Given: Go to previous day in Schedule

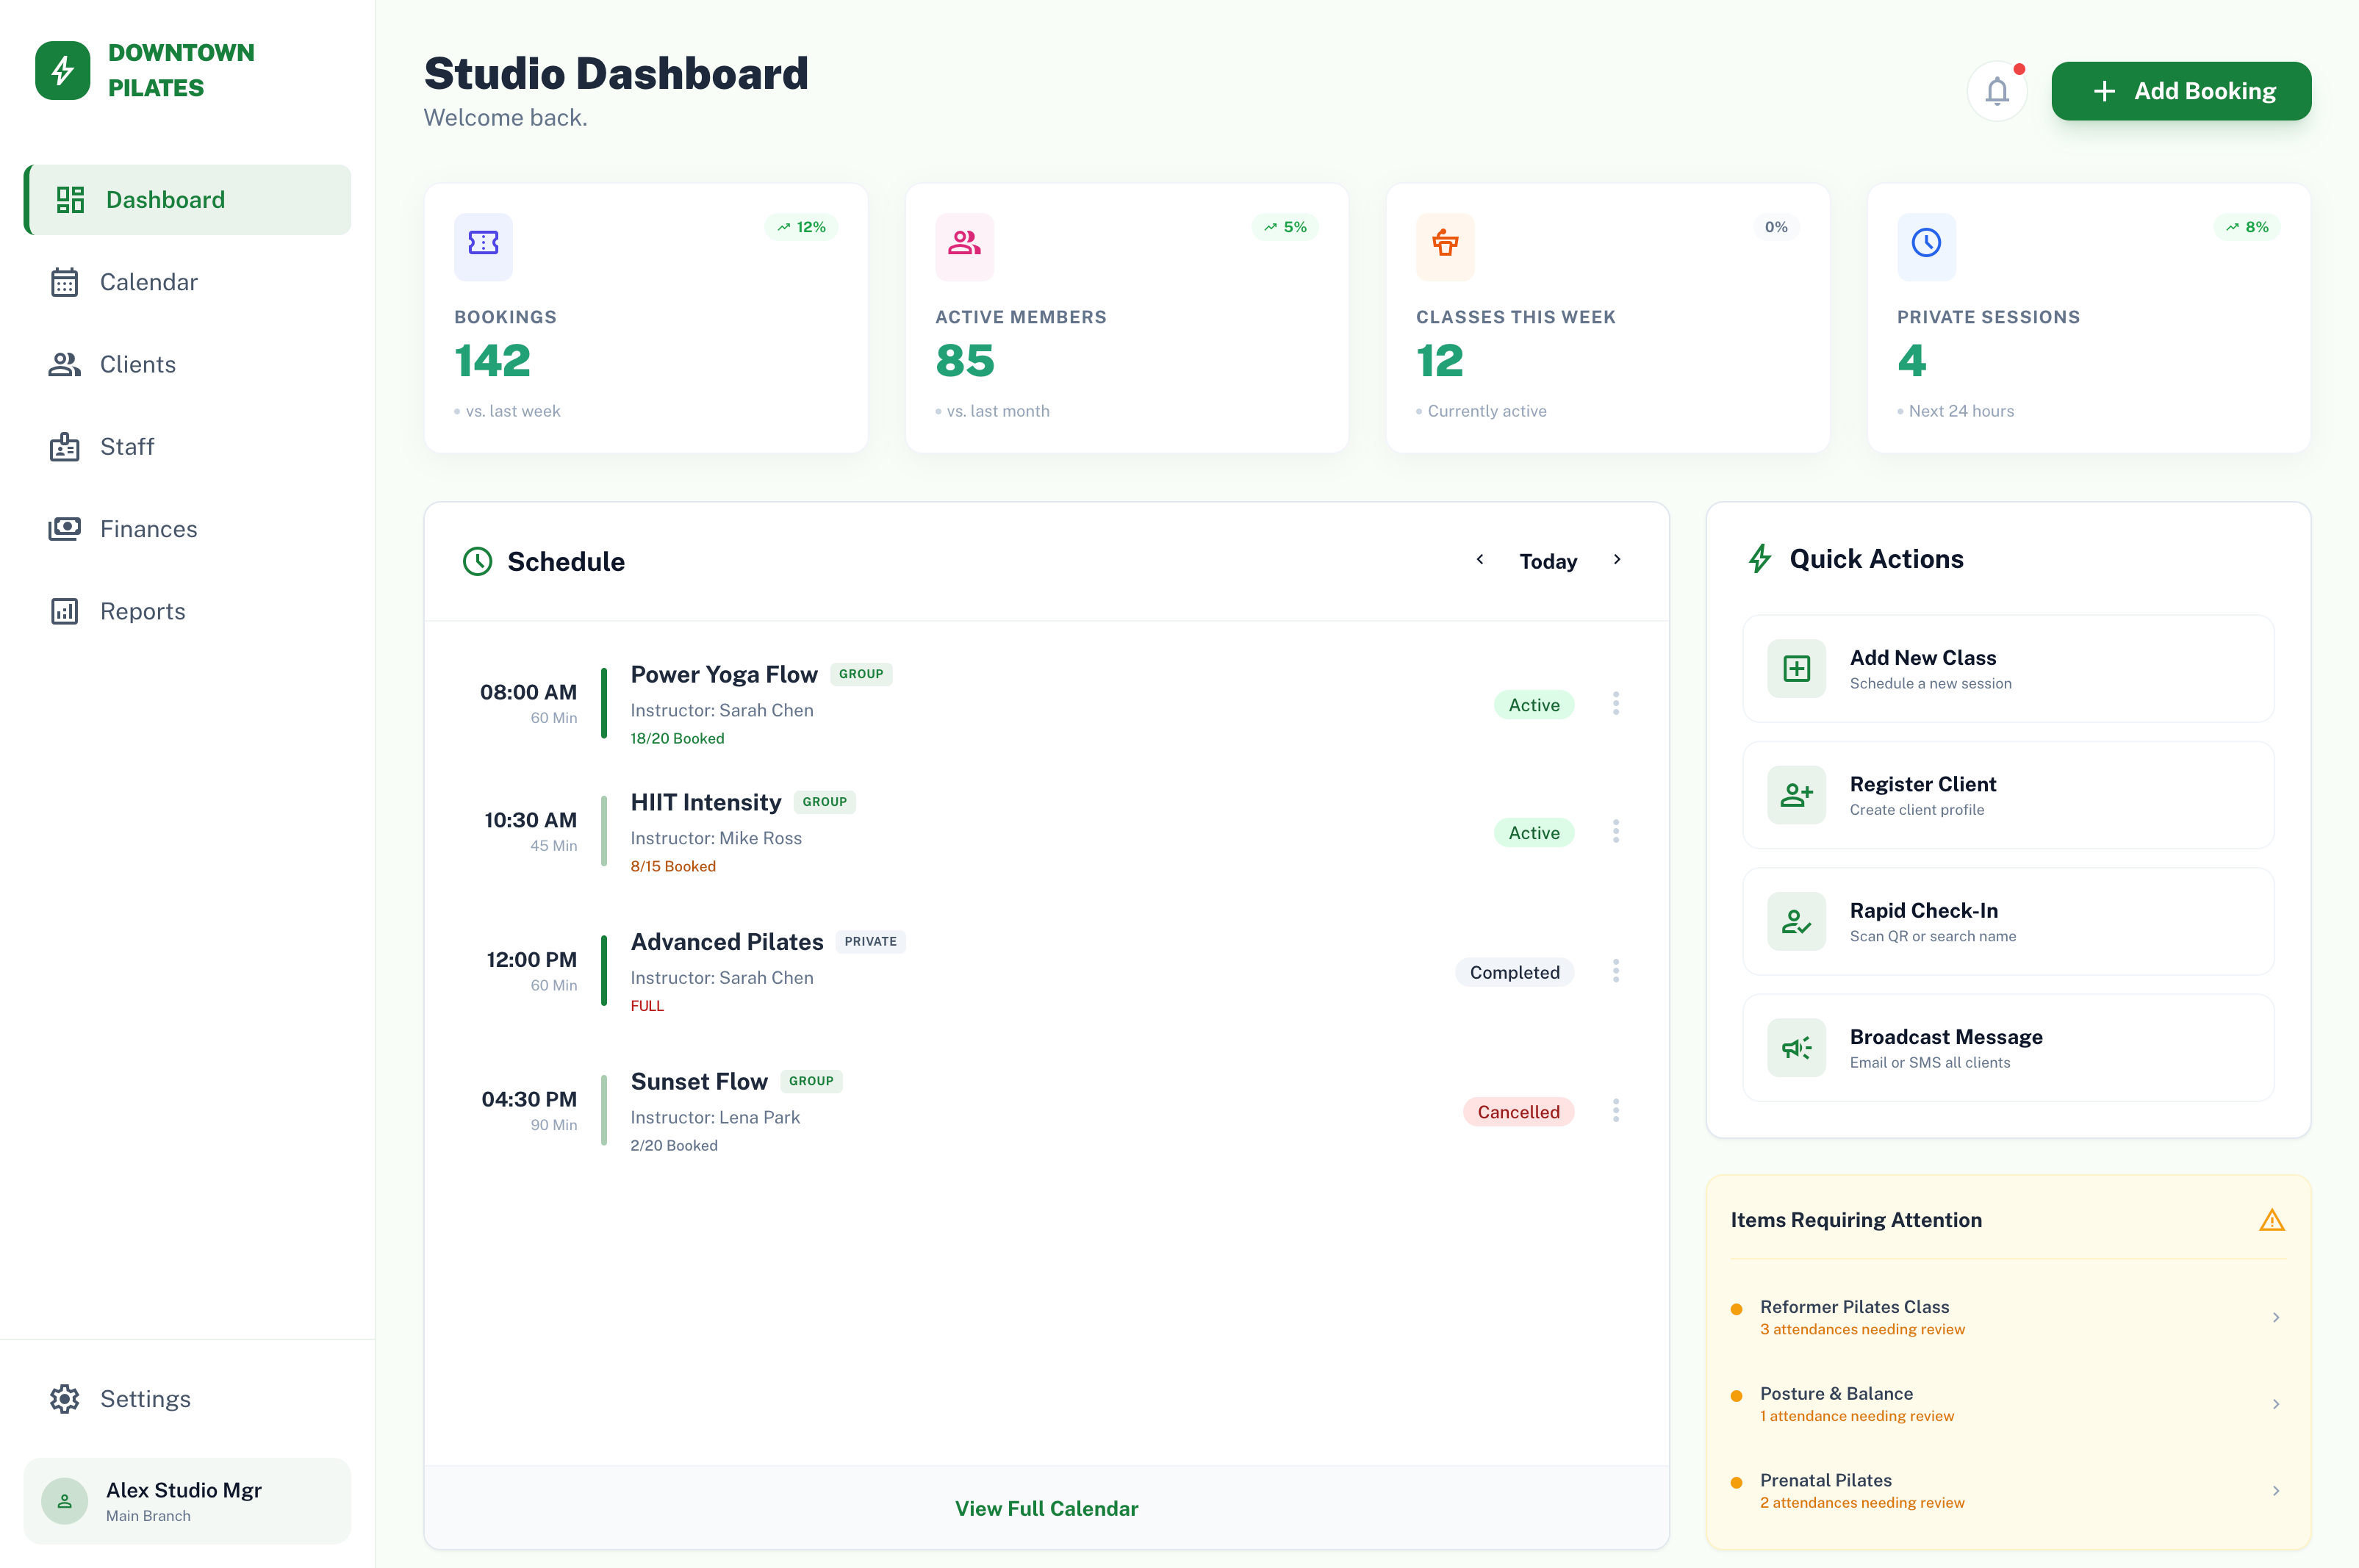Looking at the screenshot, I should (x=1480, y=559).
